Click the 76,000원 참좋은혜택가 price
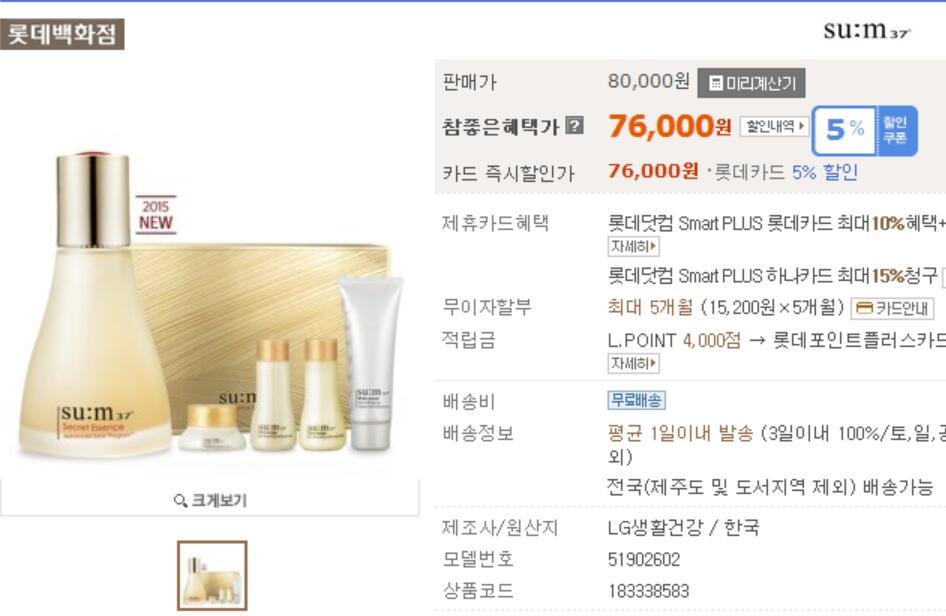 [670, 126]
